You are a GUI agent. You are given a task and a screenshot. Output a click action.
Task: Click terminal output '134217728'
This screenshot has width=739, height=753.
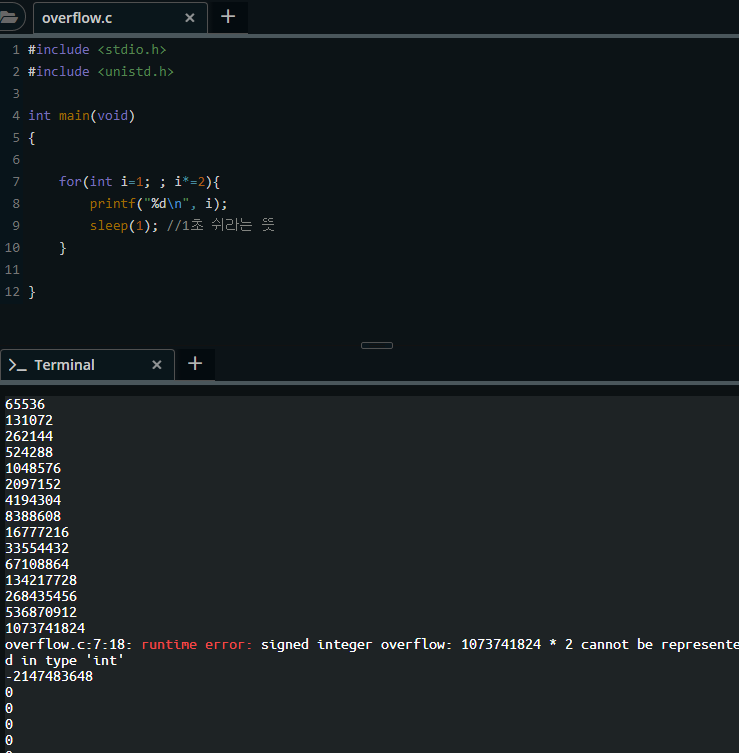41,580
